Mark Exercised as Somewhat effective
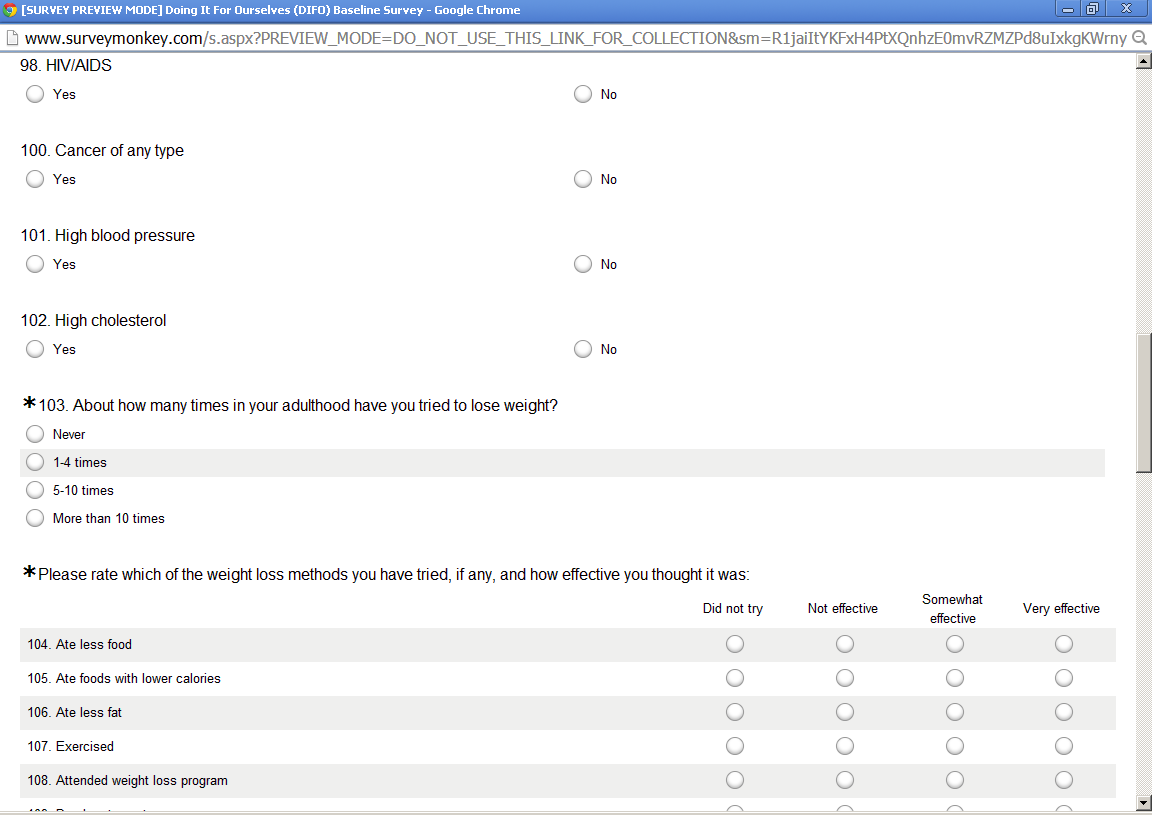The image size is (1152, 815). coord(955,746)
